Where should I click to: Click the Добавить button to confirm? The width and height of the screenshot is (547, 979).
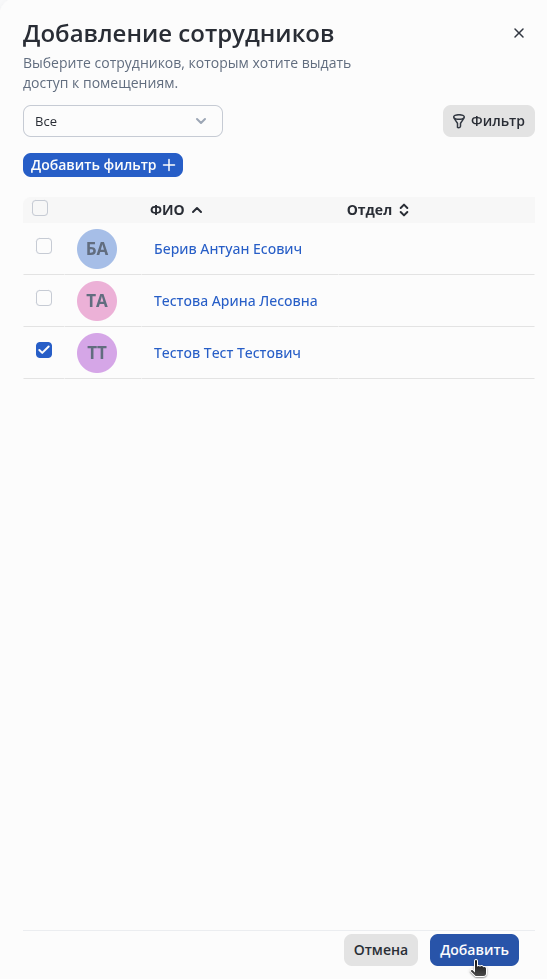[475, 950]
